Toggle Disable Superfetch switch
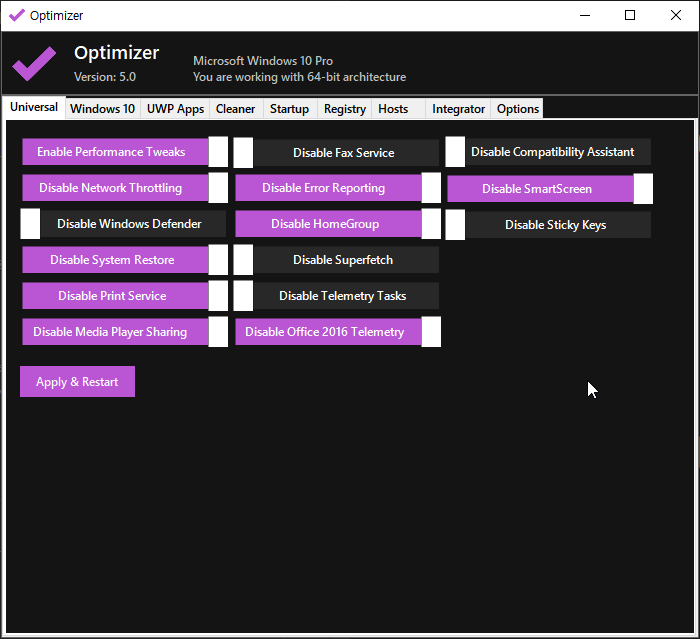 point(336,260)
